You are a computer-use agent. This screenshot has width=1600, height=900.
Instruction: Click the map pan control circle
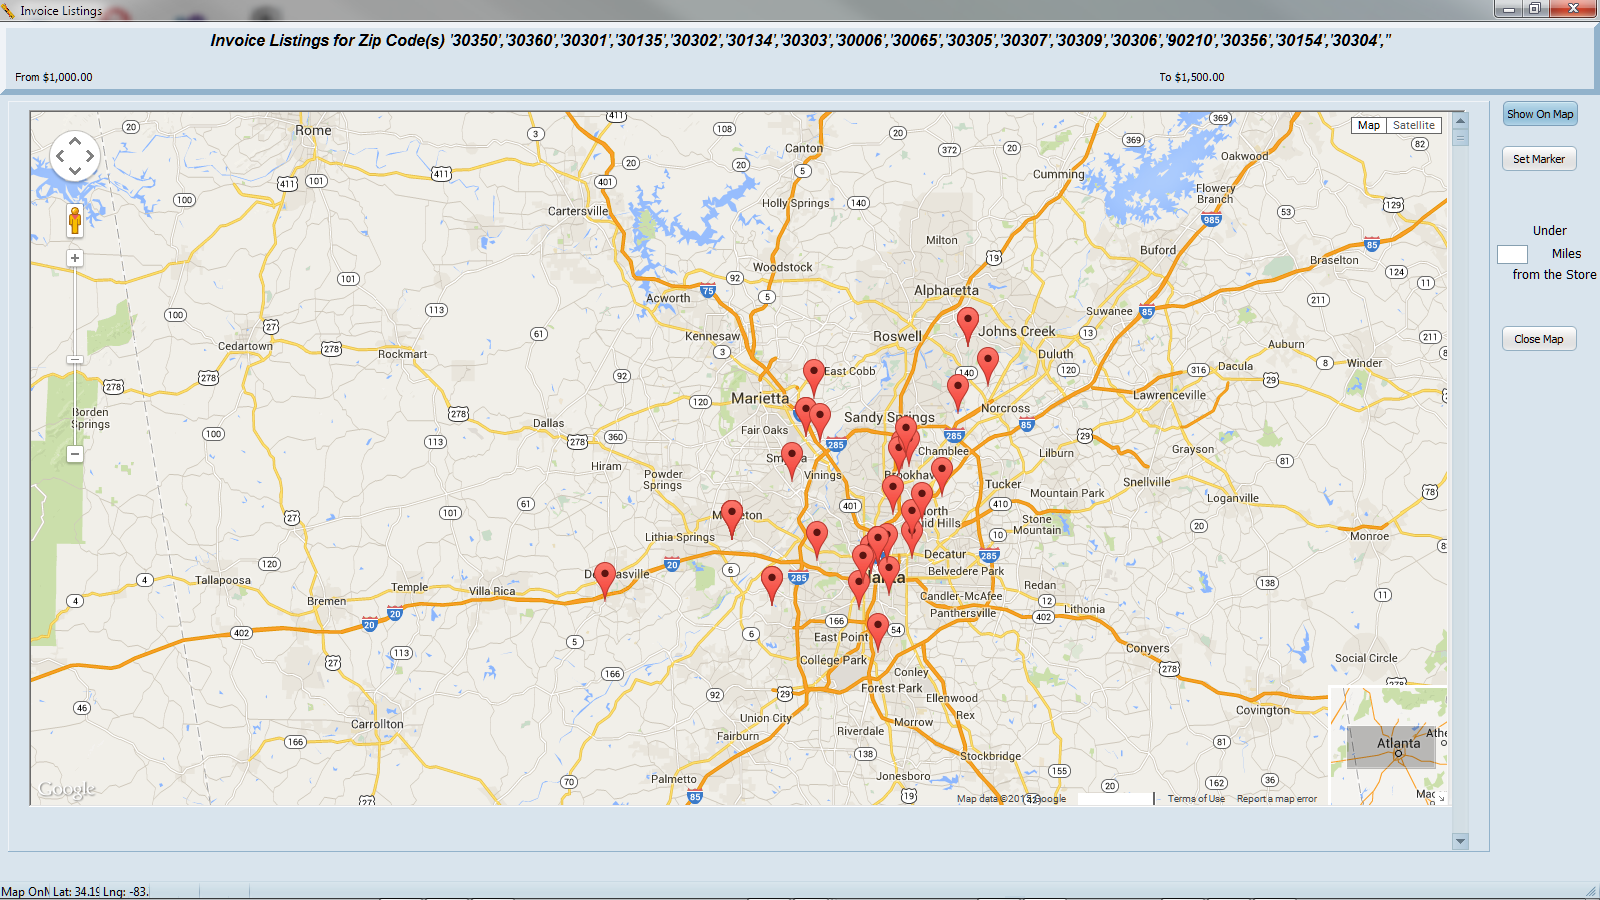[x=75, y=156]
